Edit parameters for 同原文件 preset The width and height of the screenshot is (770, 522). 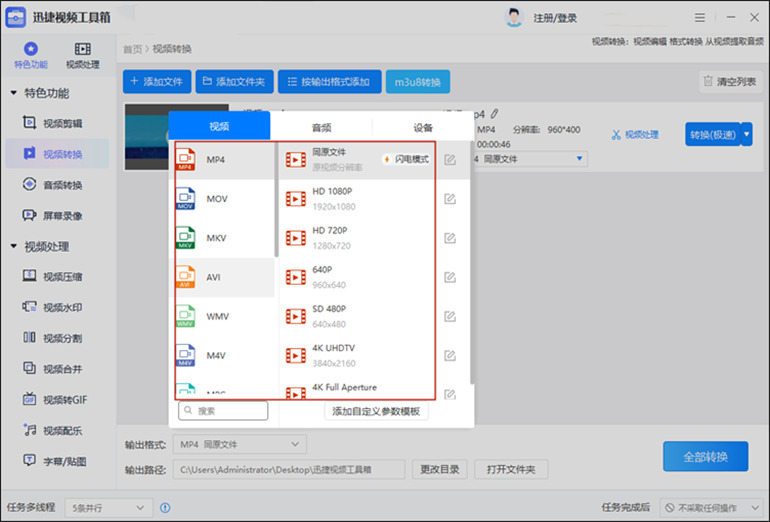[450, 160]
